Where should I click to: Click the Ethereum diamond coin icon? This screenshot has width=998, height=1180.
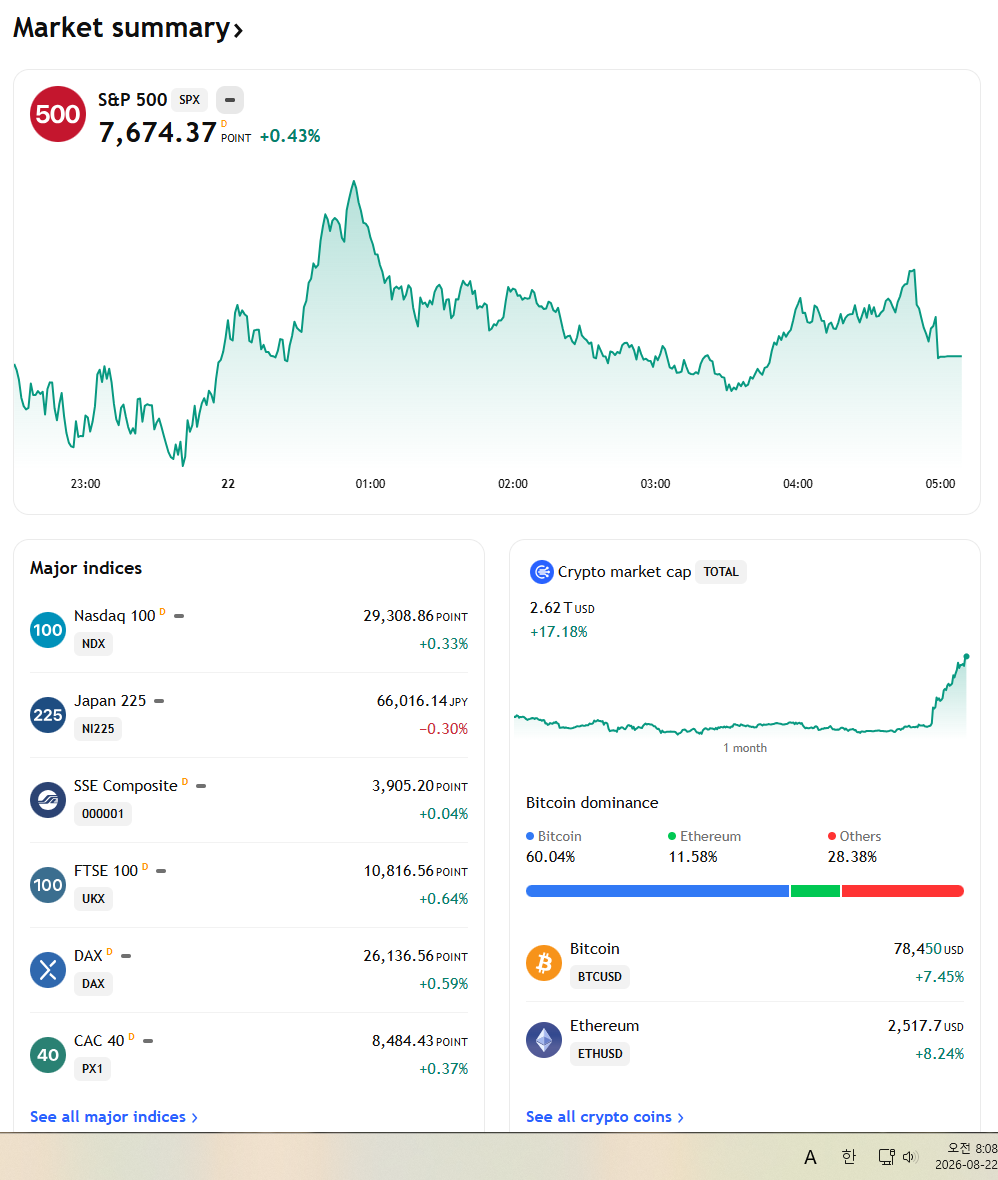pyautogui.click(x=543, y=1040)
